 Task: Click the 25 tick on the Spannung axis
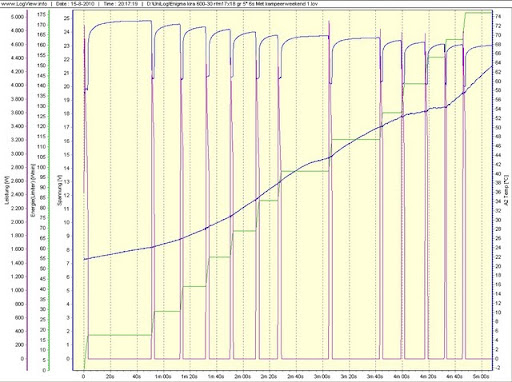click(x=66, y=18)
